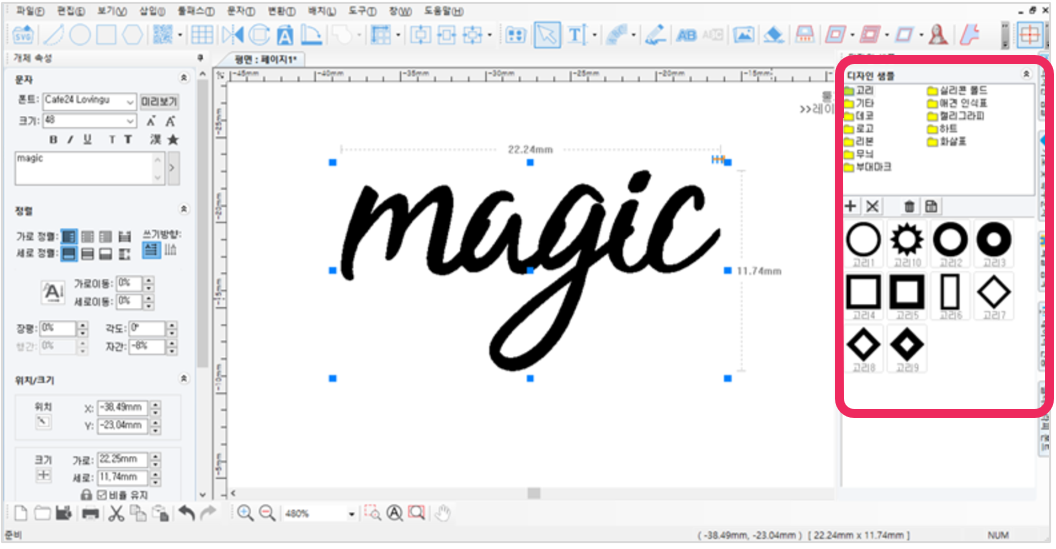The width and height of the screenshot is (1056, 549).
Task: Toggle Bold text formatting
Action: coord(53,139)
